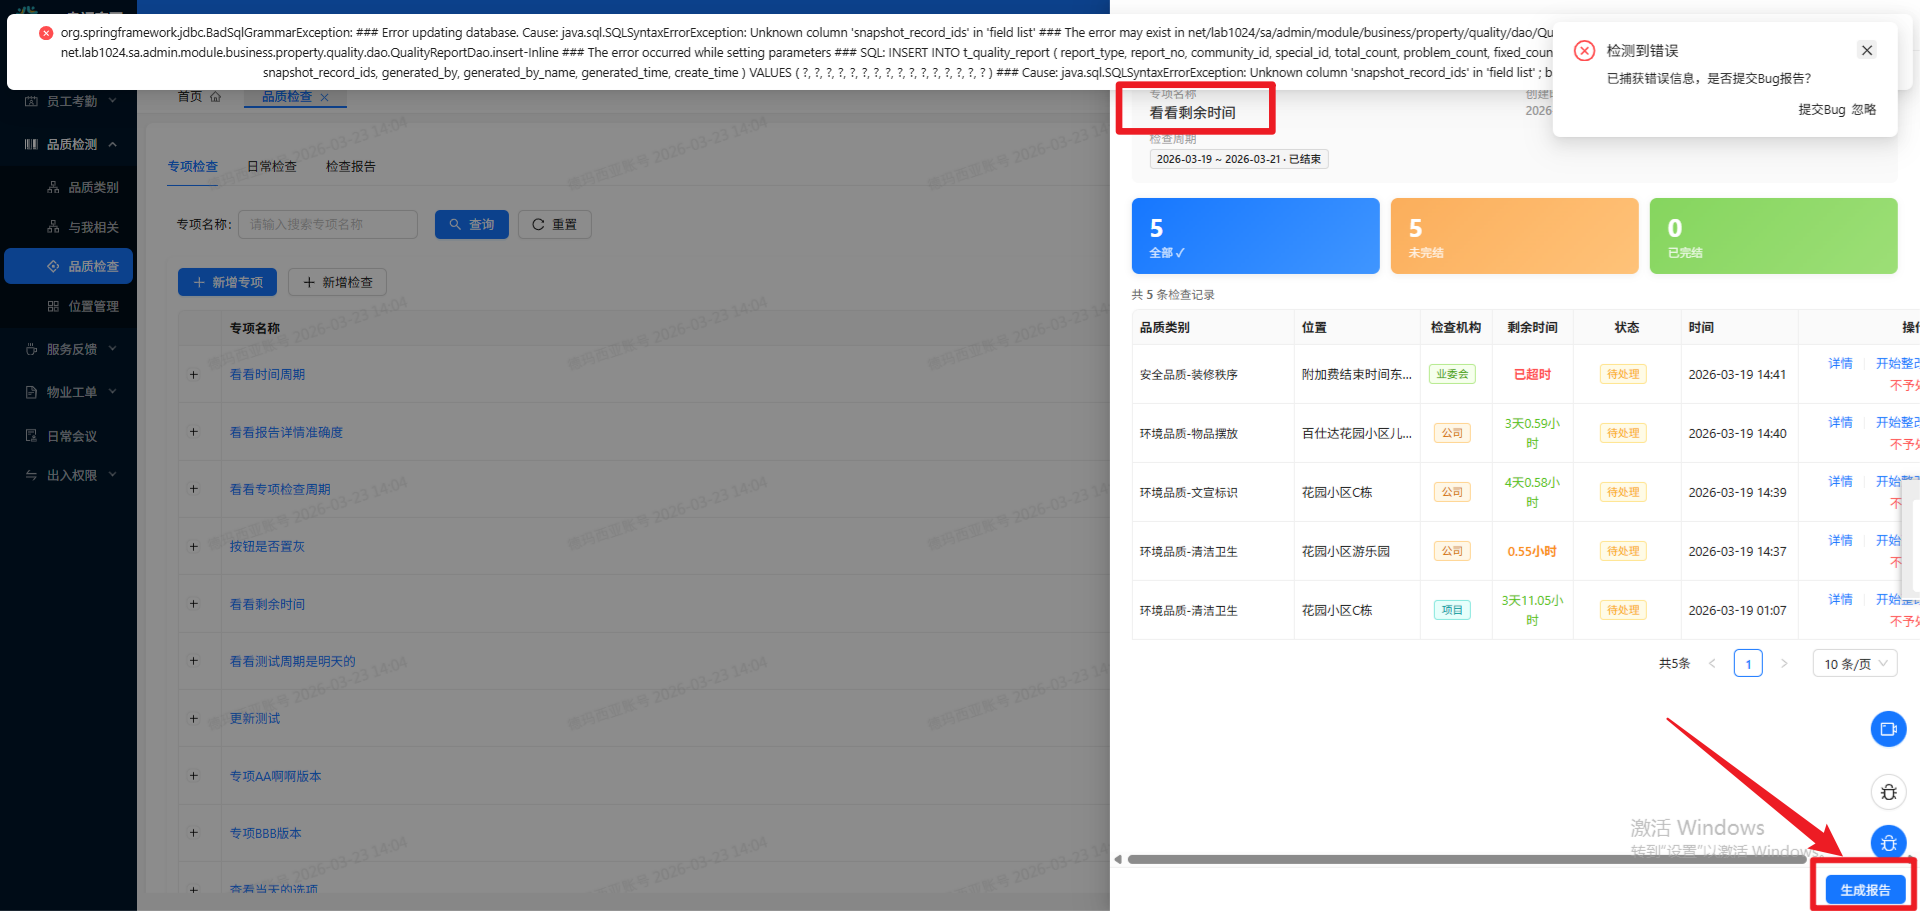The height and width of the screenshot is (911, 1920).
Task: Switch to the 日常检查 tab
Action: click(x=272, y=167)
